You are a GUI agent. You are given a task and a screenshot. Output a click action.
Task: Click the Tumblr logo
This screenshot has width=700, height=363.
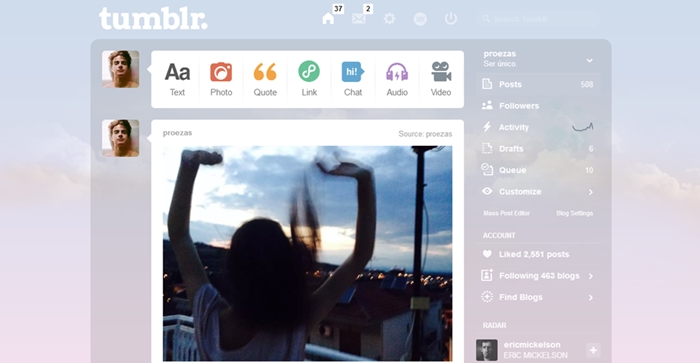[x=153, y=19]
